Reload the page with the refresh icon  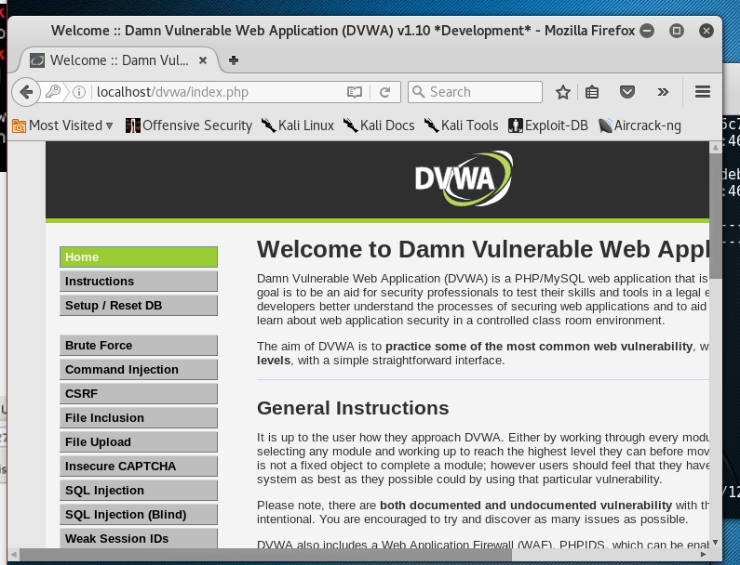tap(385, 92)
